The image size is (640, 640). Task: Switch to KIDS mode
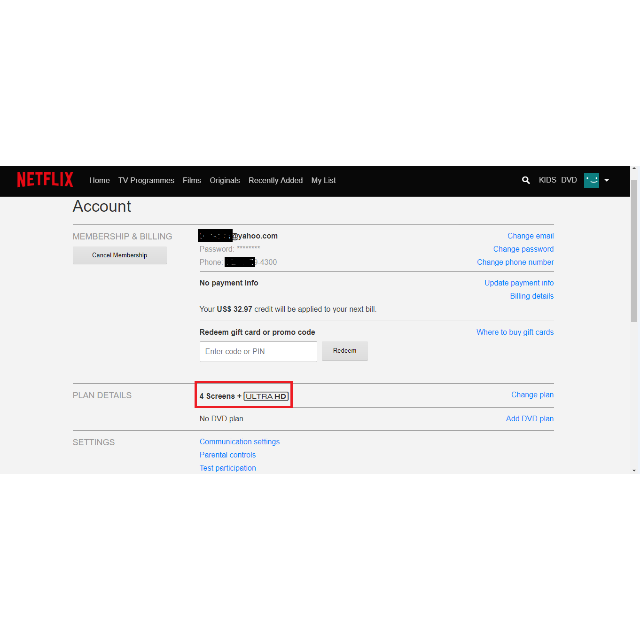tap(547, 181)
